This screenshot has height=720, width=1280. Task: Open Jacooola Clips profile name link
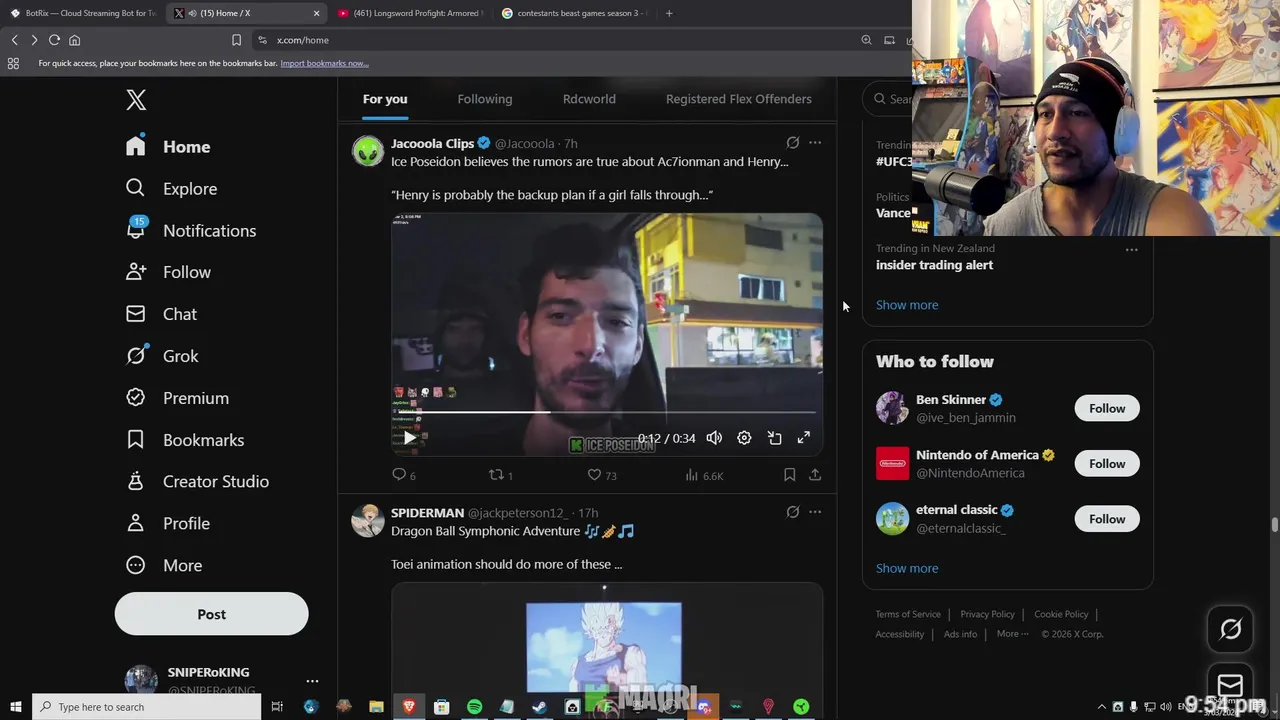coord(432,143)
